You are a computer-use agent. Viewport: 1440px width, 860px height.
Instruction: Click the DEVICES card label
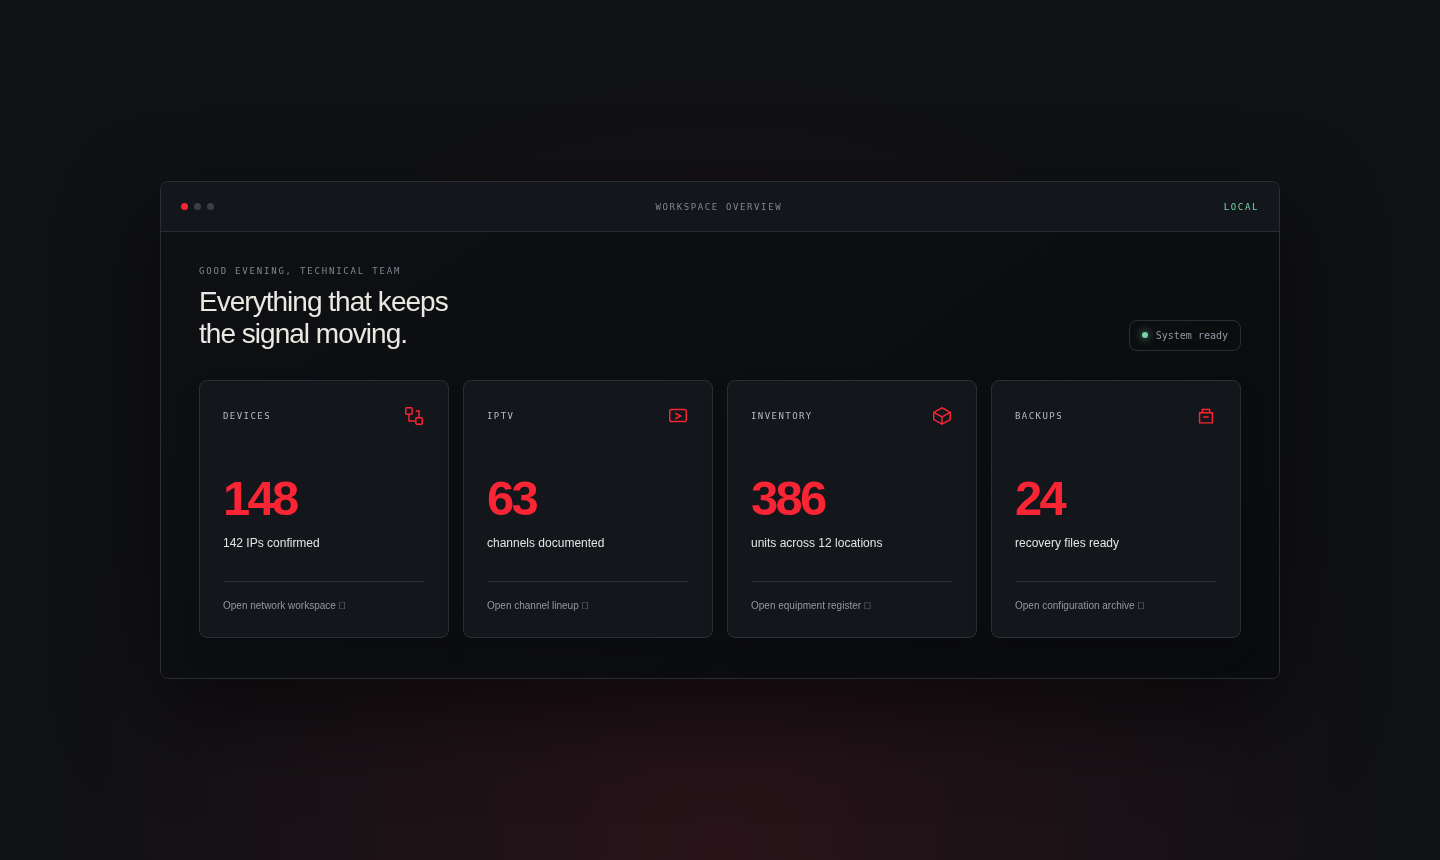247,416
